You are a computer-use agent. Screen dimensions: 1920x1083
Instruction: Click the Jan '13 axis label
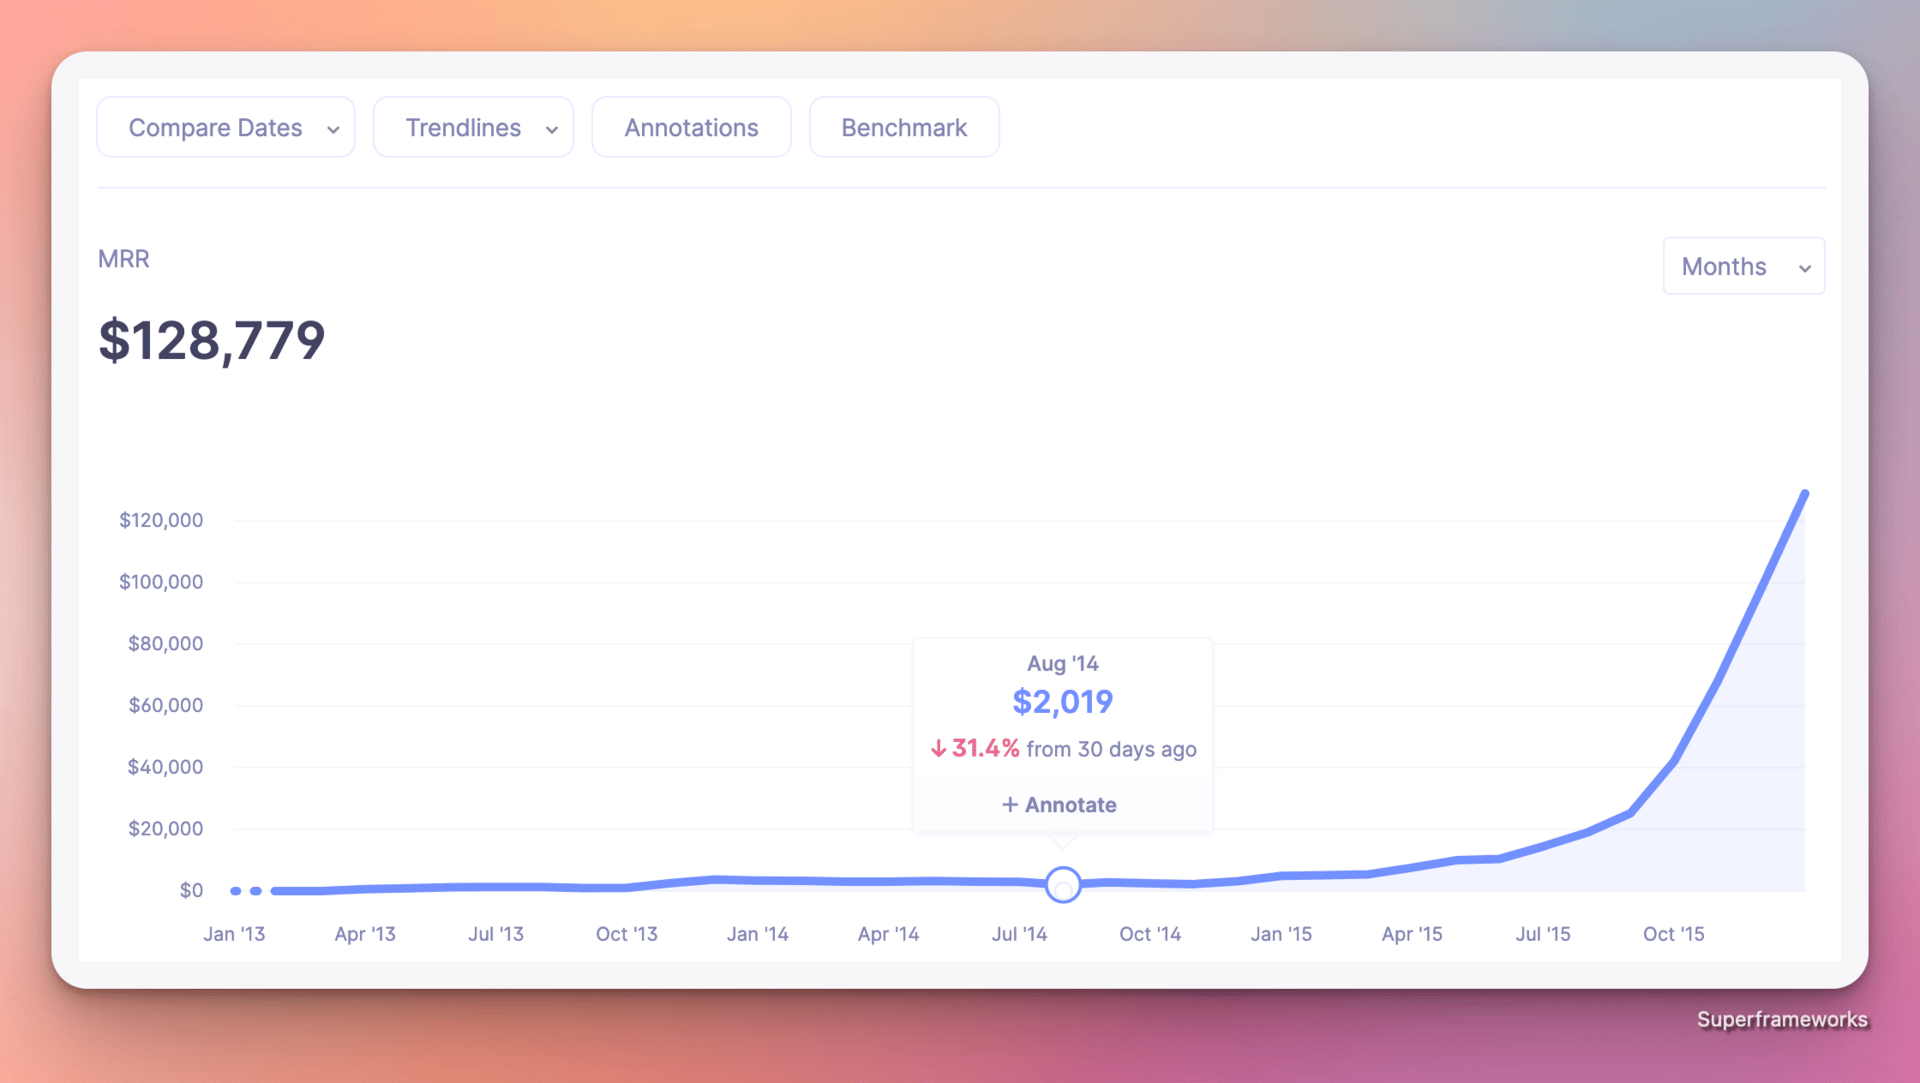(x=234, y=934)
